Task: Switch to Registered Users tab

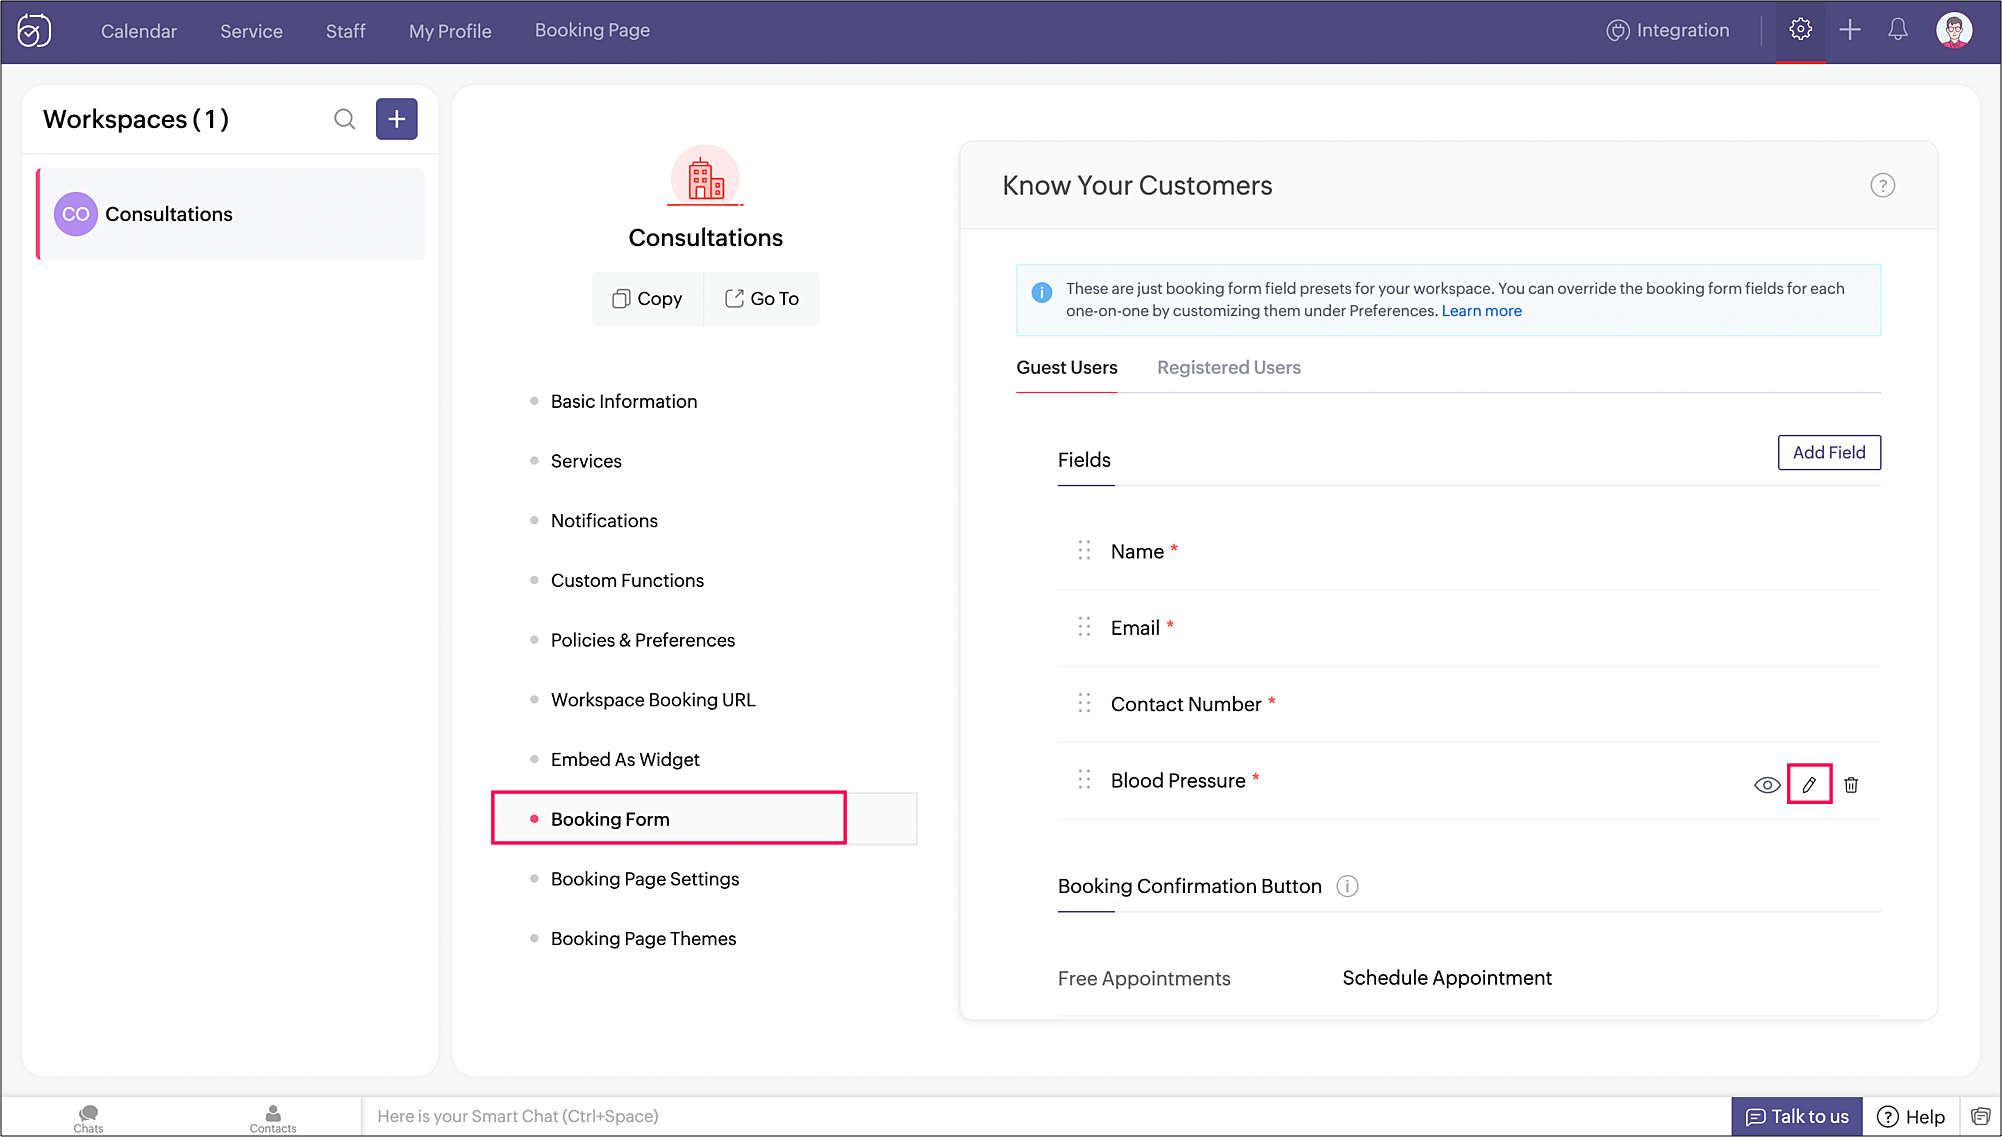Action: coord(1228,368)
